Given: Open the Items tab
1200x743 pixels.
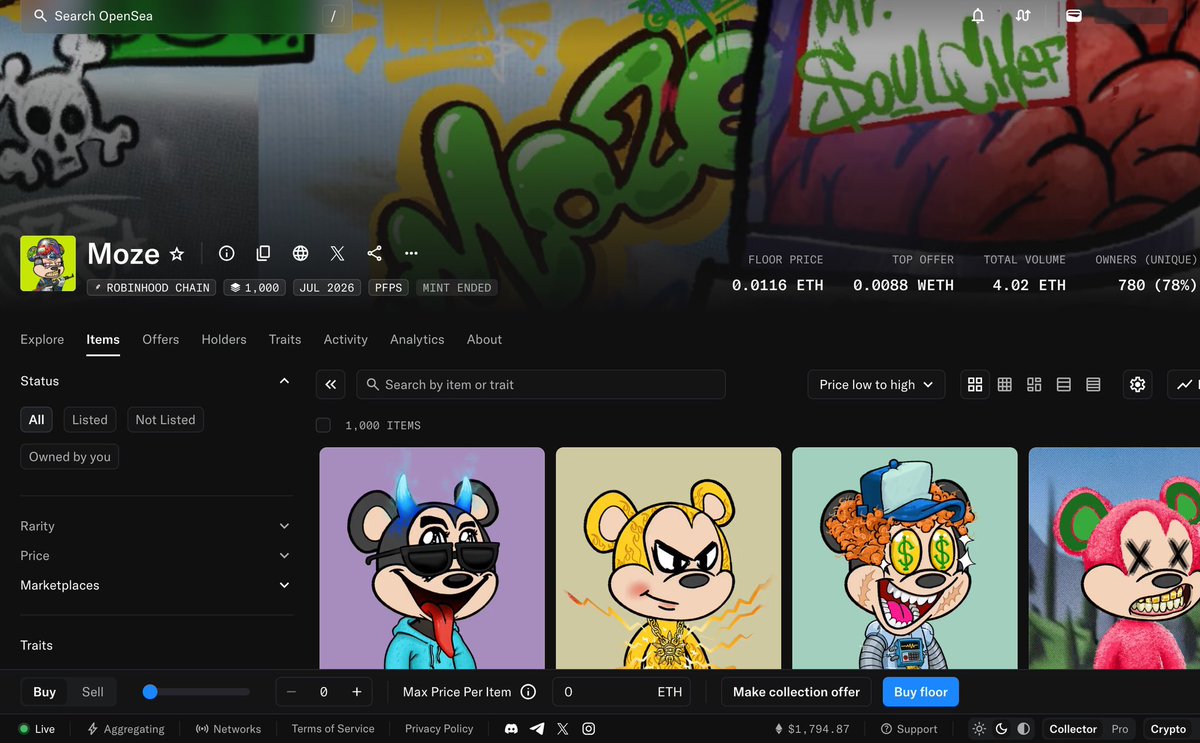Looking at the screenshot, I should pos(103,339).
